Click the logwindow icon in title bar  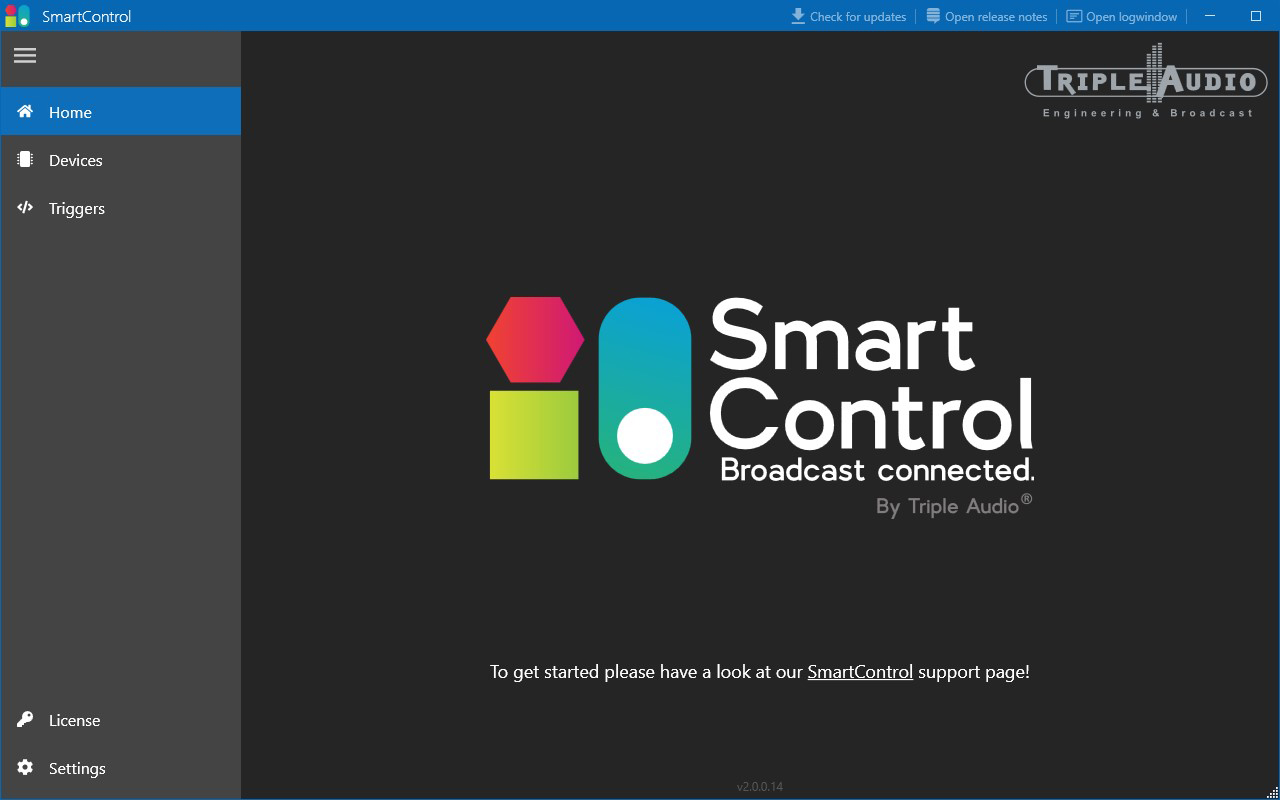pyautogui.click(x=1074, y=16)
